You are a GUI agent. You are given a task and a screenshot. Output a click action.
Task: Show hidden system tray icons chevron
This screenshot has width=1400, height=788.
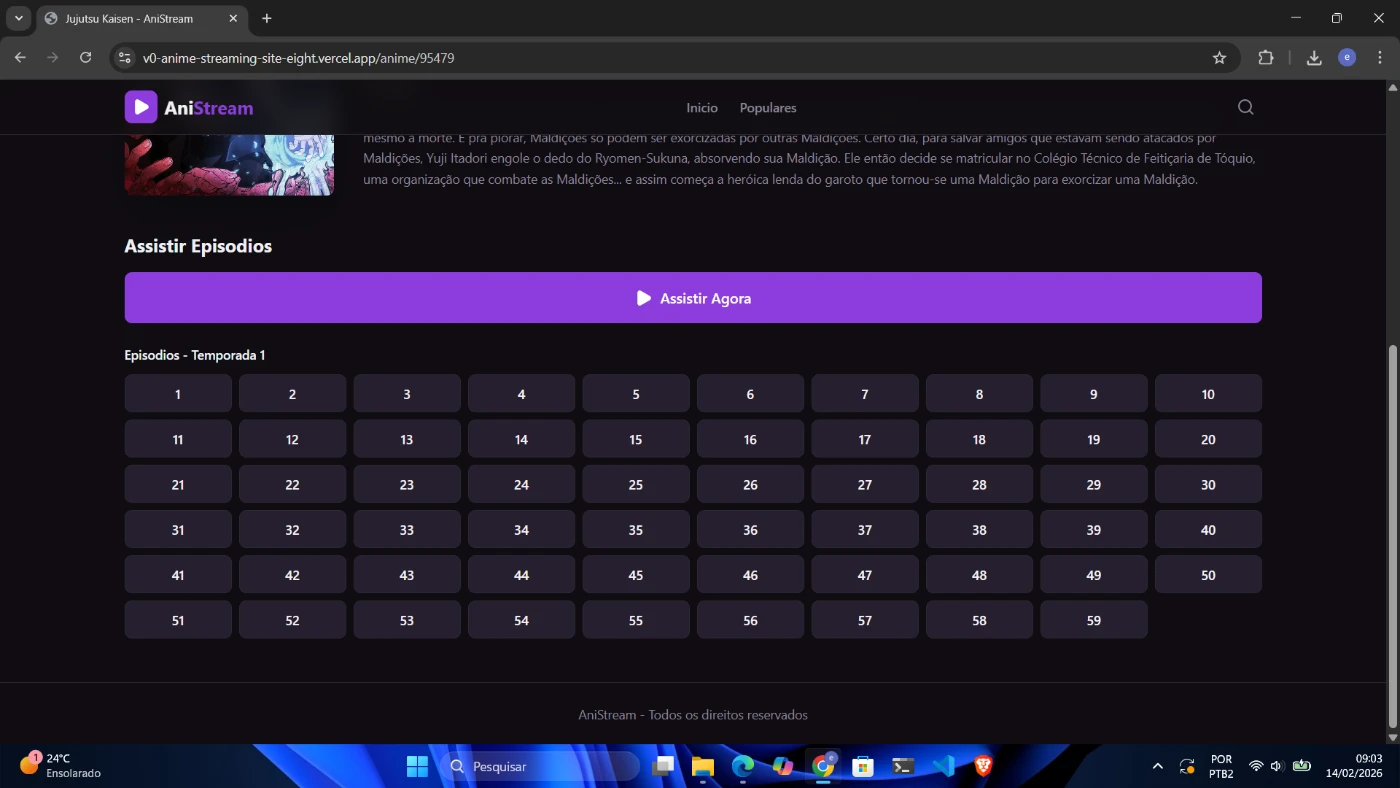click(x=1158, y=766)
